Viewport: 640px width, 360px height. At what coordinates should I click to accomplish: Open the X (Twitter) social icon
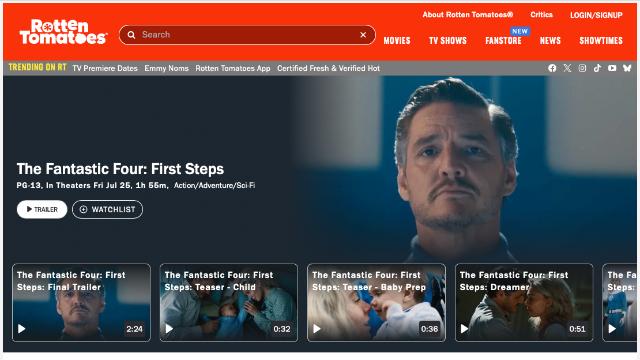coord(567,68)
